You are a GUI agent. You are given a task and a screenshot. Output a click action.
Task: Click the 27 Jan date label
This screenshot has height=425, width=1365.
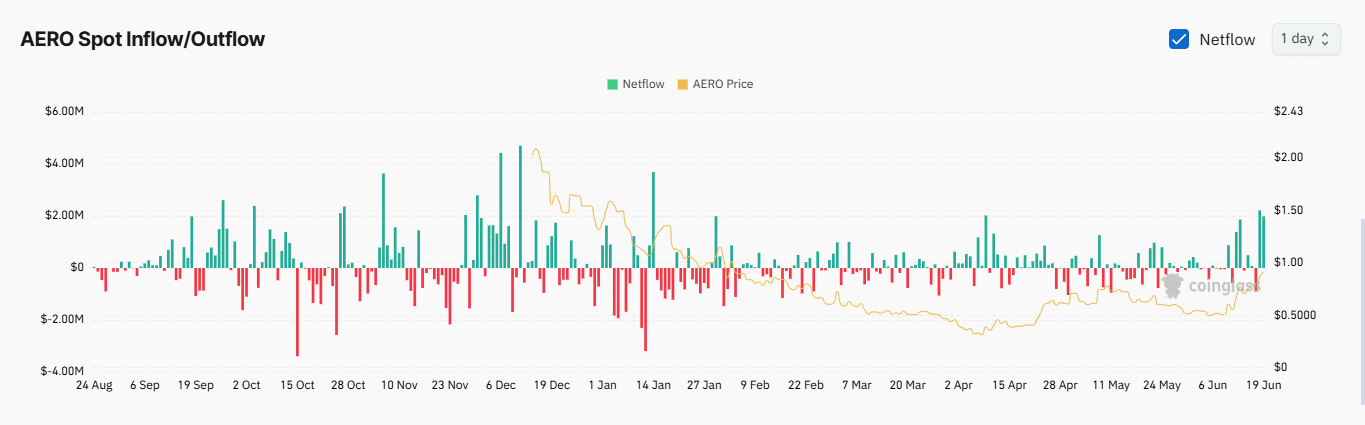pyautogui.click(x=705, y=385)
